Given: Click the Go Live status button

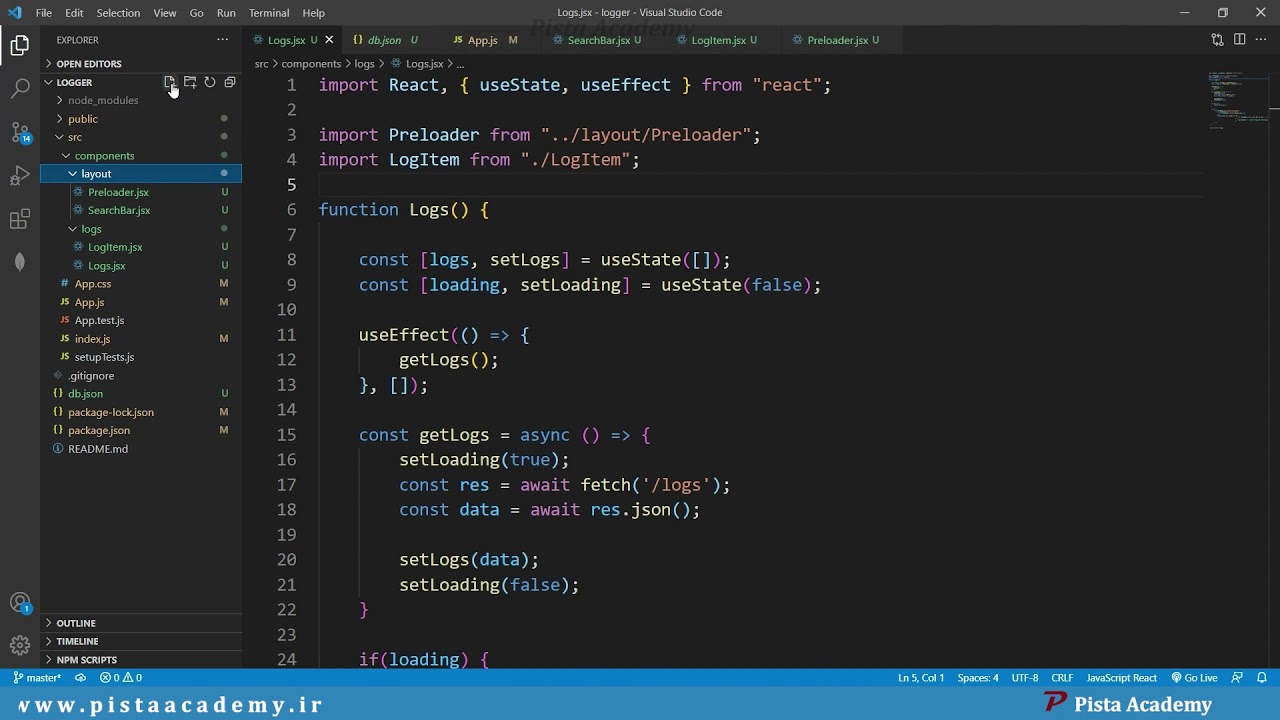Looking at the screenshot, I should [1194, 678].
